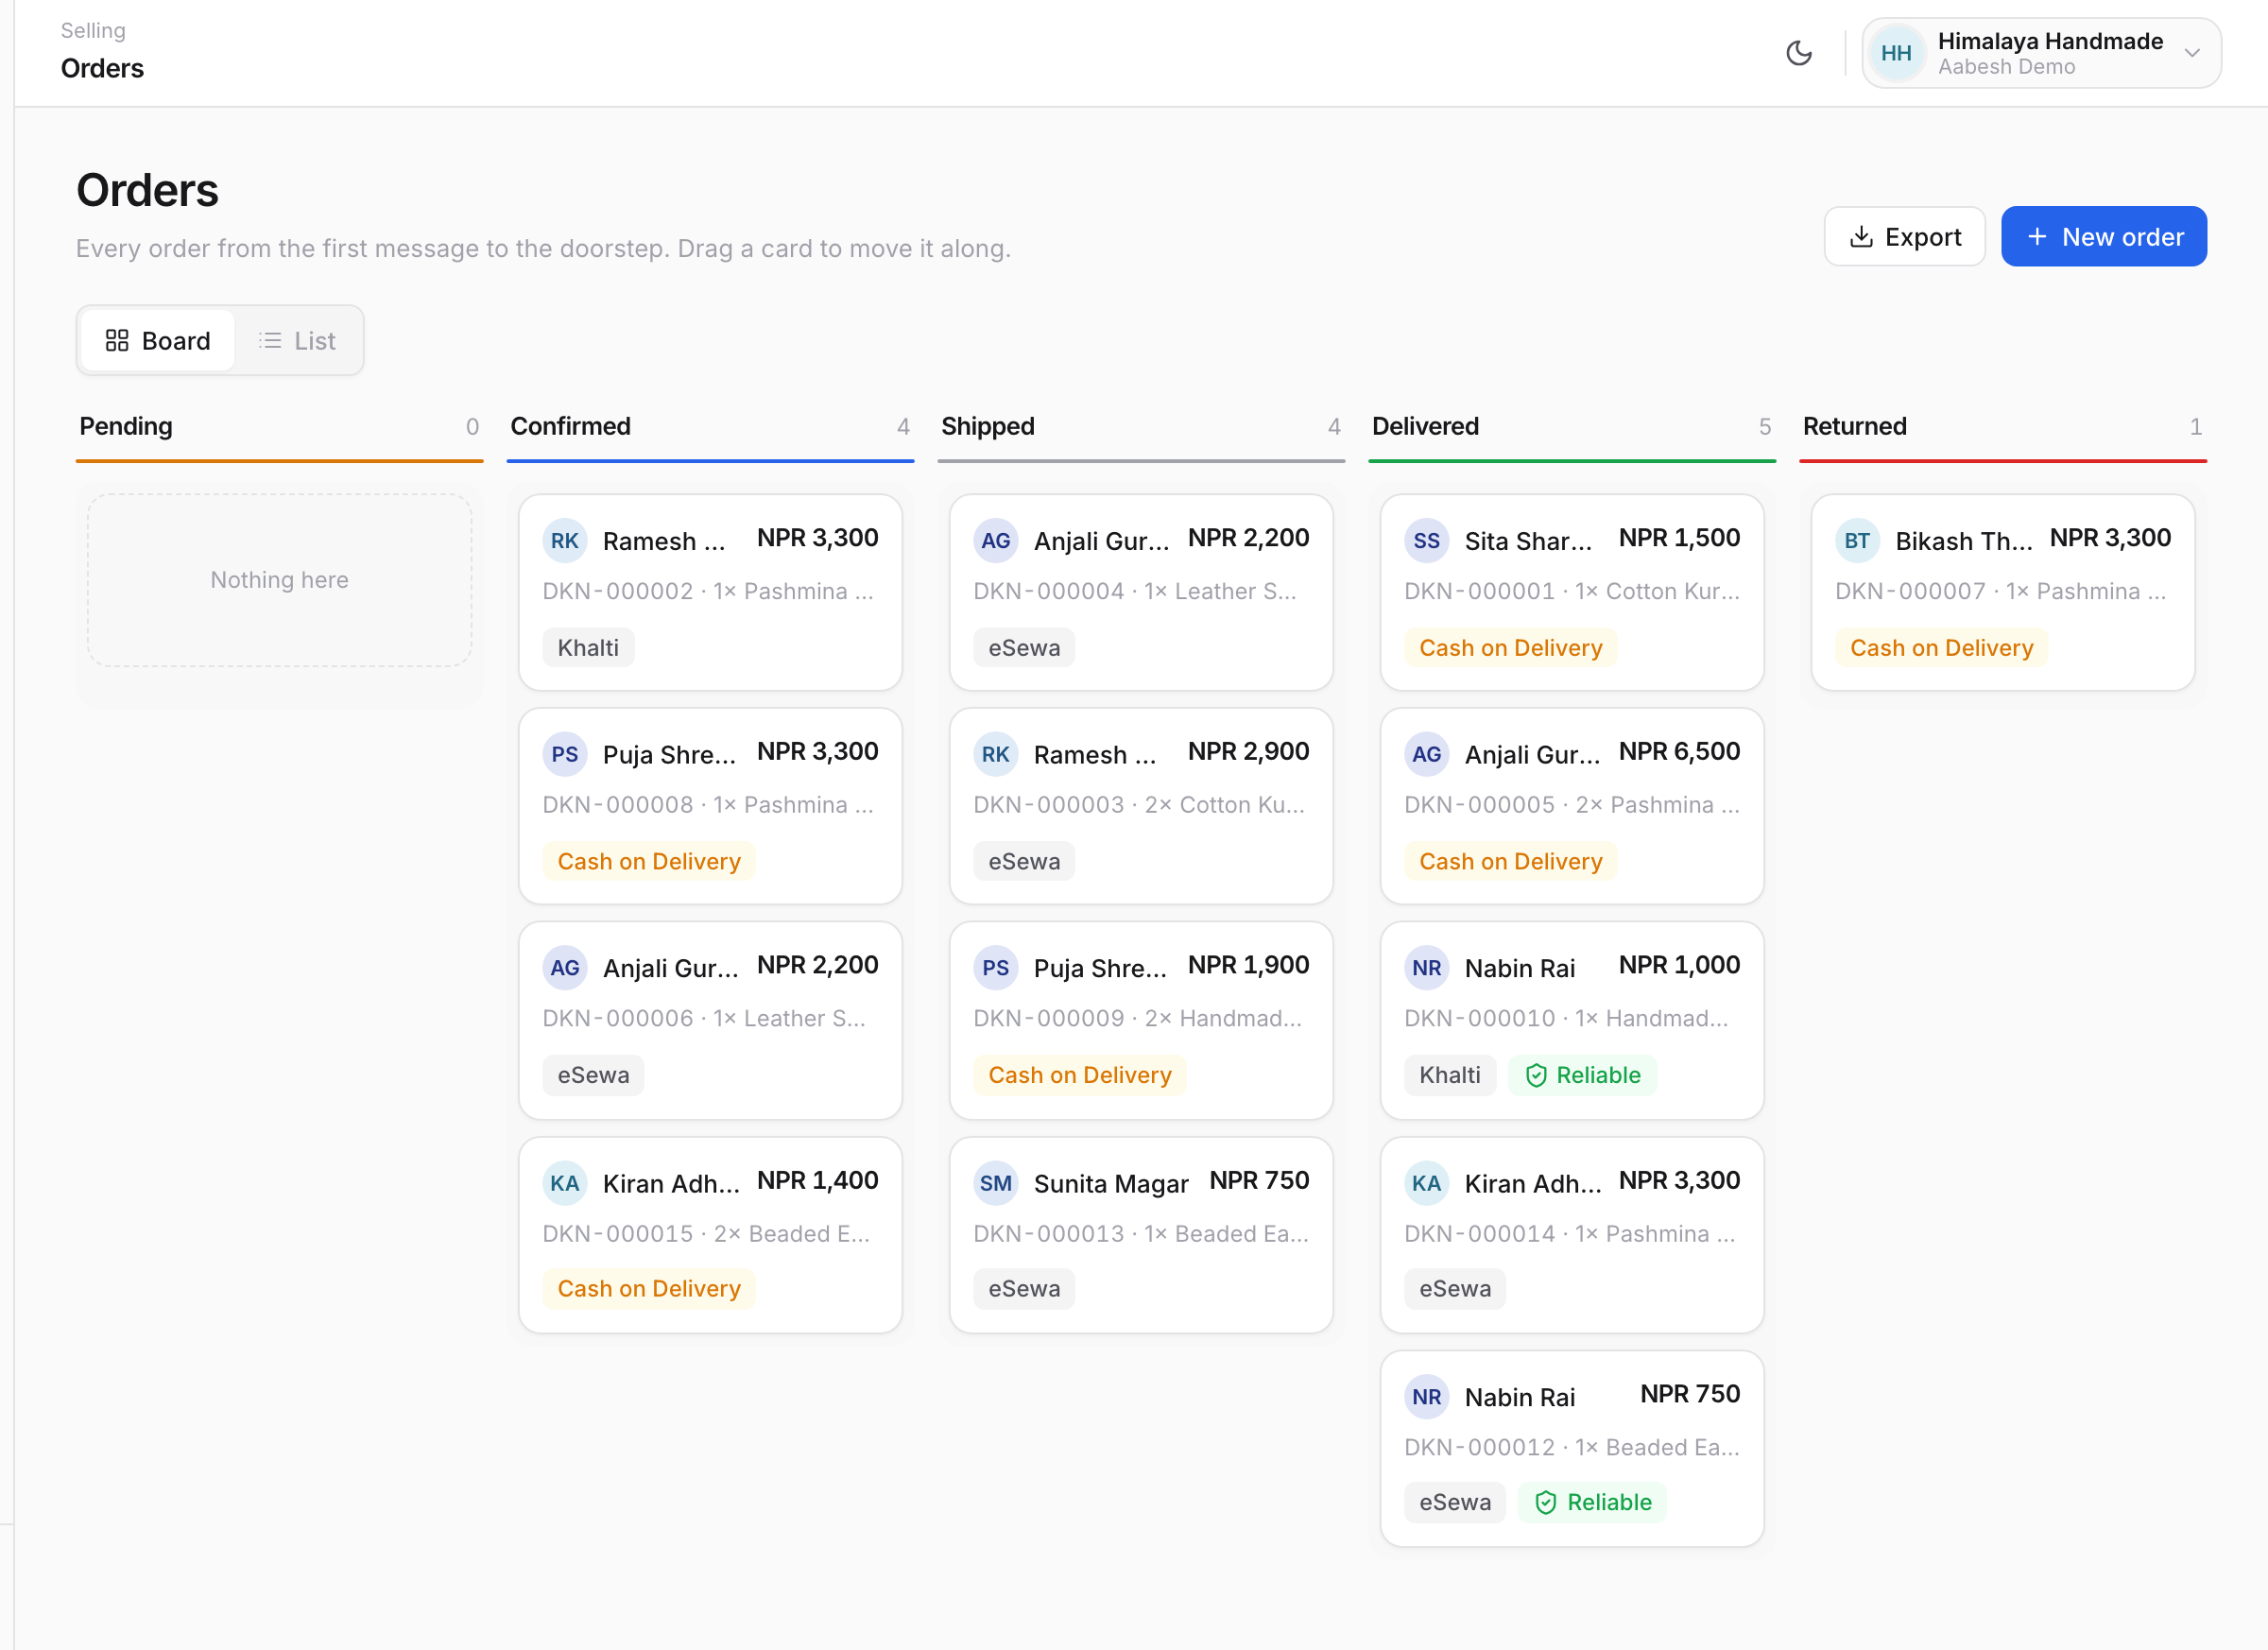Export orders with the Export button

coord(1904,237)
